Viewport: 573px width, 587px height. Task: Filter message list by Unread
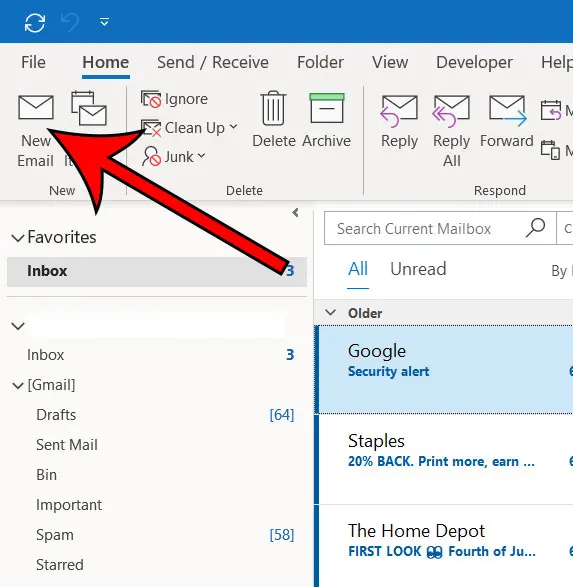click(418, 269)
